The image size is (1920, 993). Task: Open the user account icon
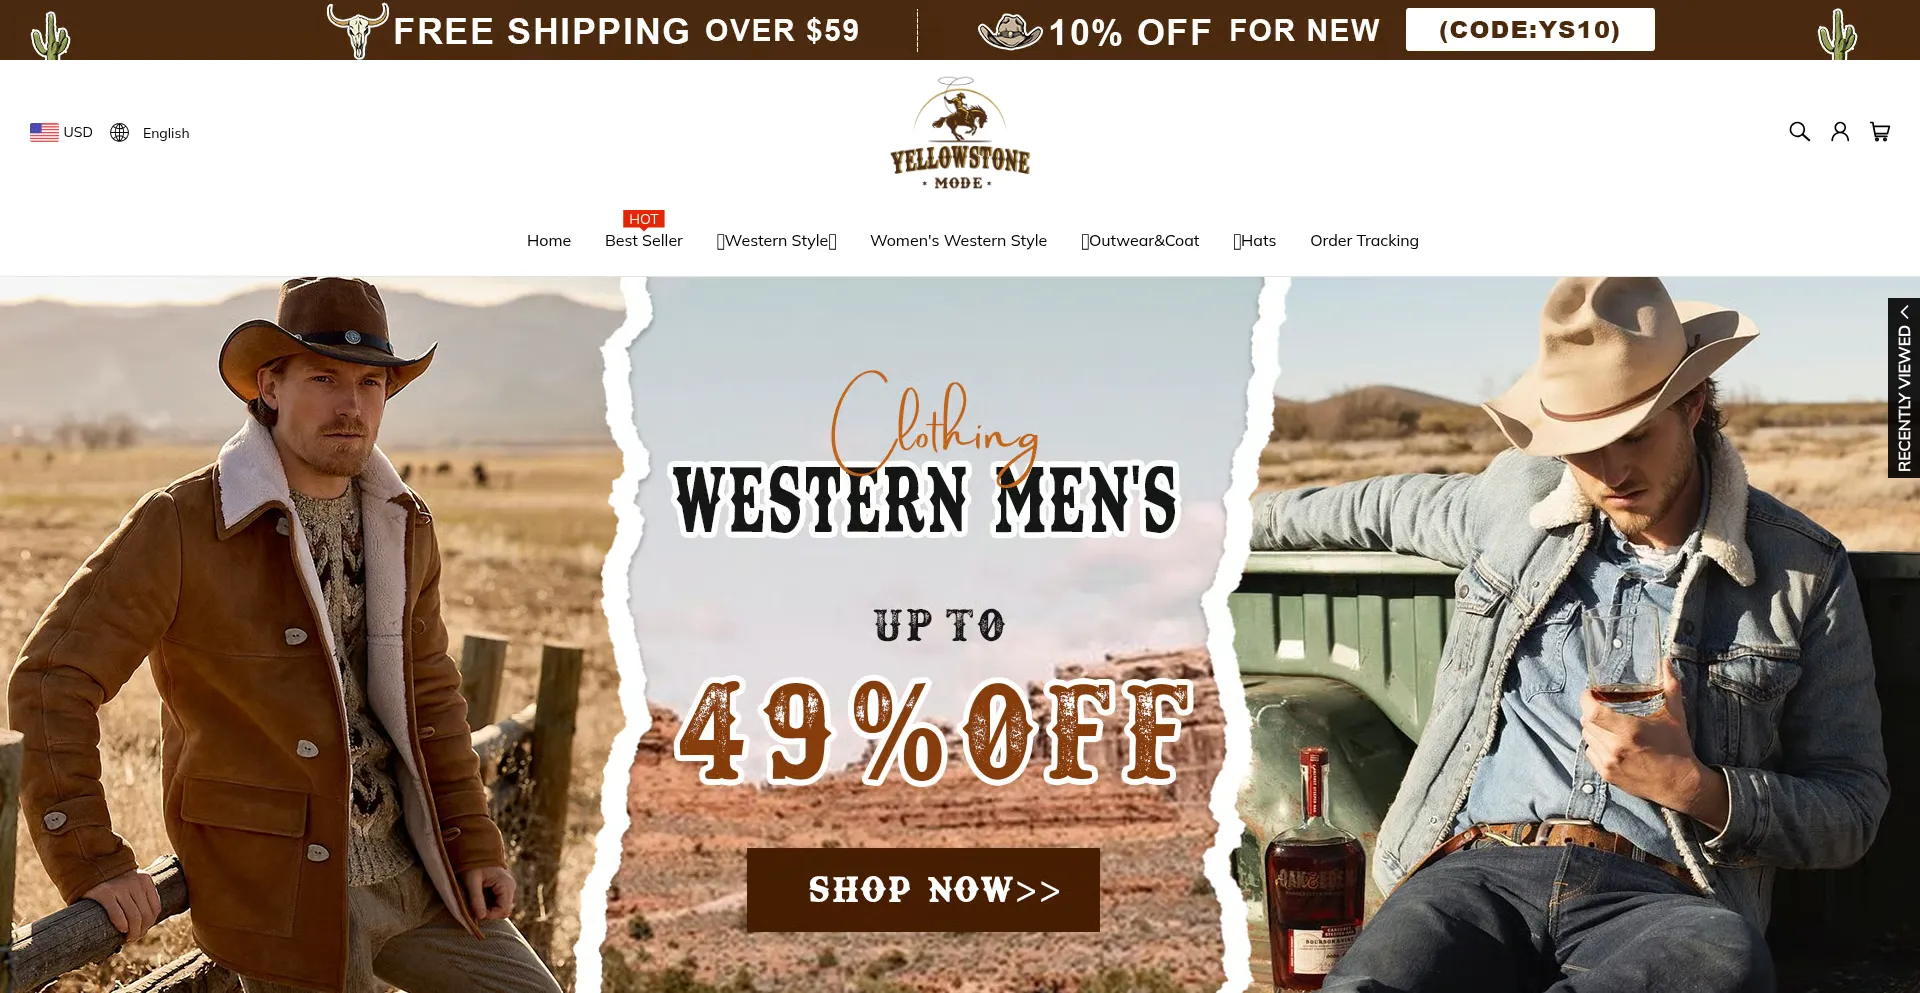(x=1840, y=132)
